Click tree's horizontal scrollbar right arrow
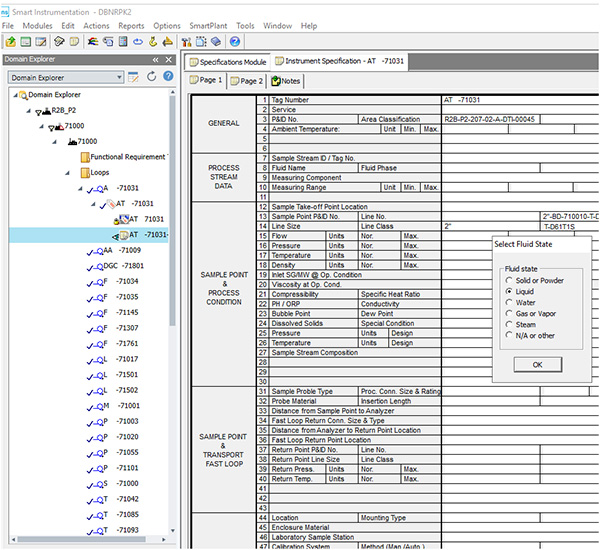600x550 pixels. (x=164, y=540)
